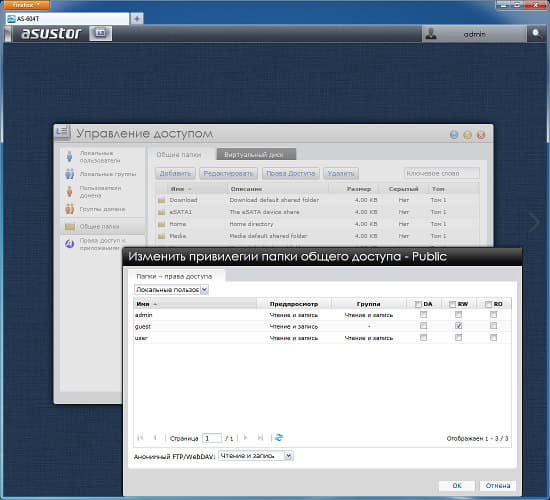550x500 pixels.
Task: Click the Group column header
Action: pos(368,304)
